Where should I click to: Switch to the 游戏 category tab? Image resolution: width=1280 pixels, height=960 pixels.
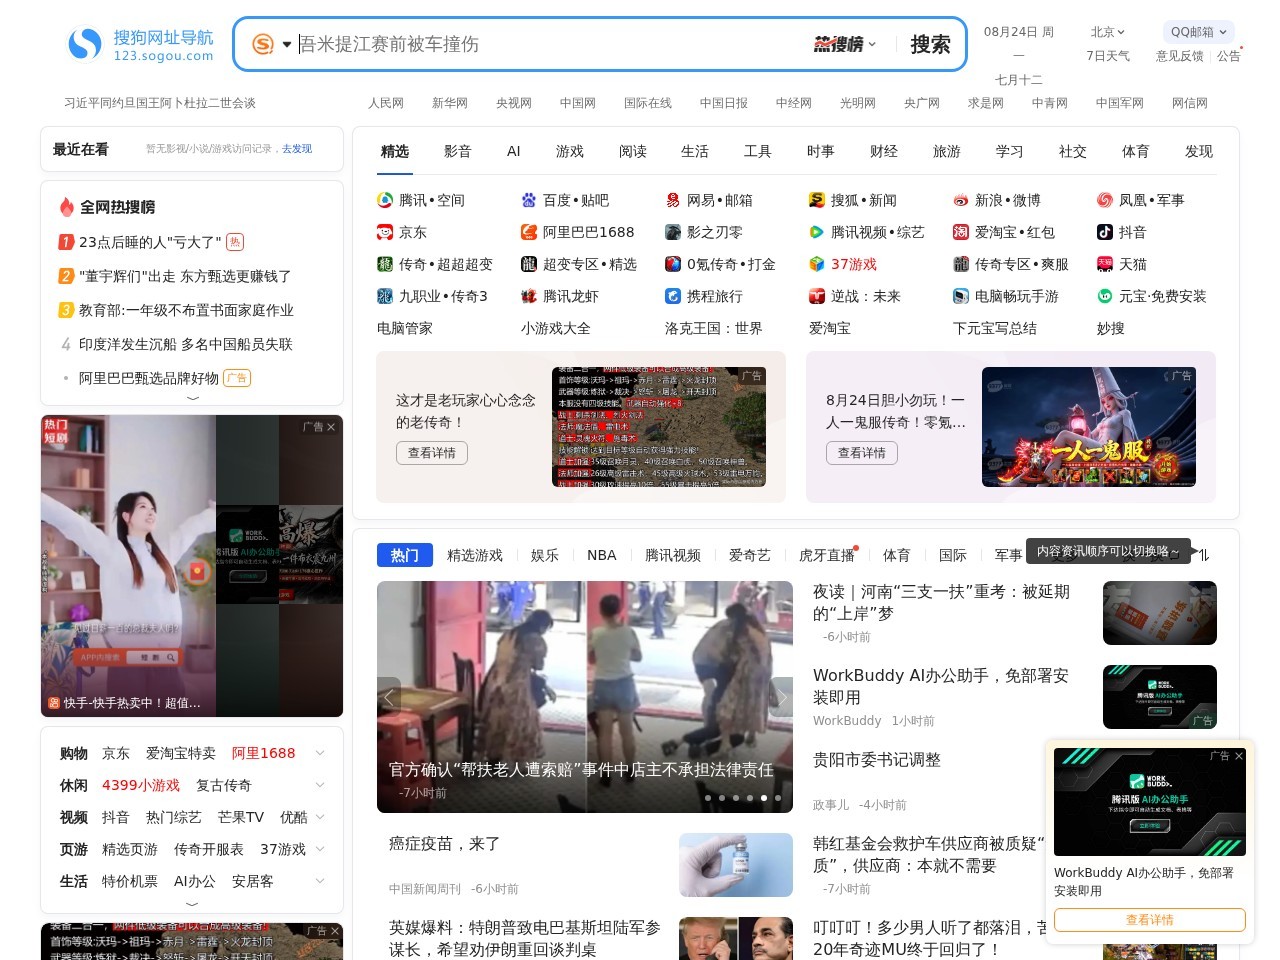click(x=570, y=151)
